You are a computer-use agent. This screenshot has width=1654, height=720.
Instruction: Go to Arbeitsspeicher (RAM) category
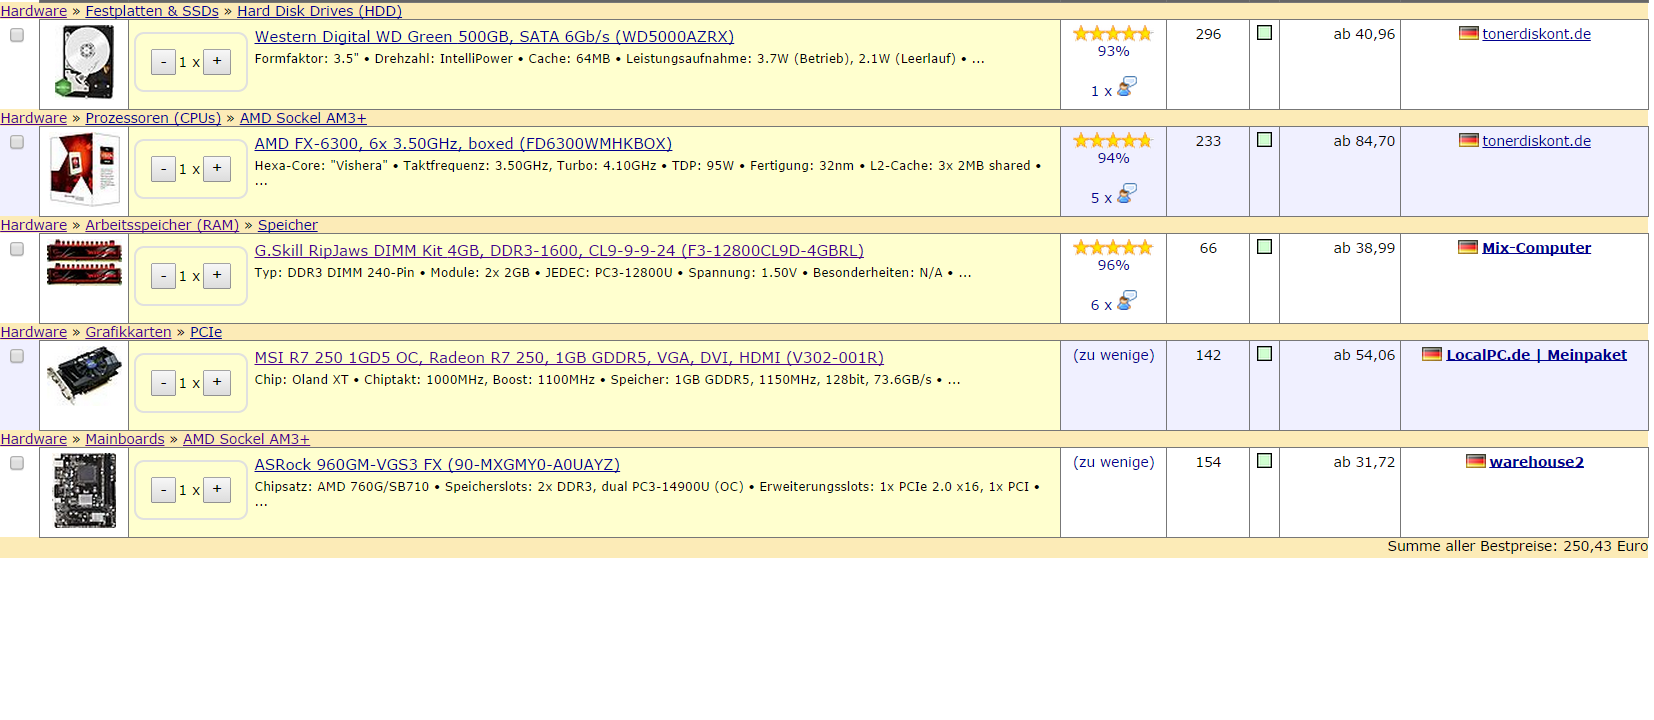(x=162, y=225)
